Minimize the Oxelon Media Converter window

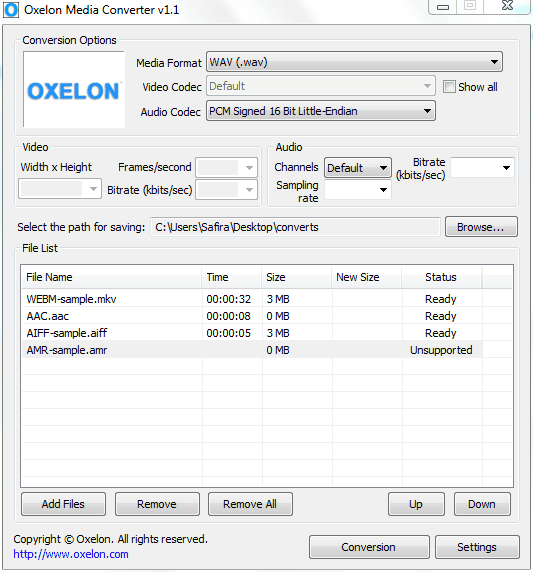click(443, 7)
